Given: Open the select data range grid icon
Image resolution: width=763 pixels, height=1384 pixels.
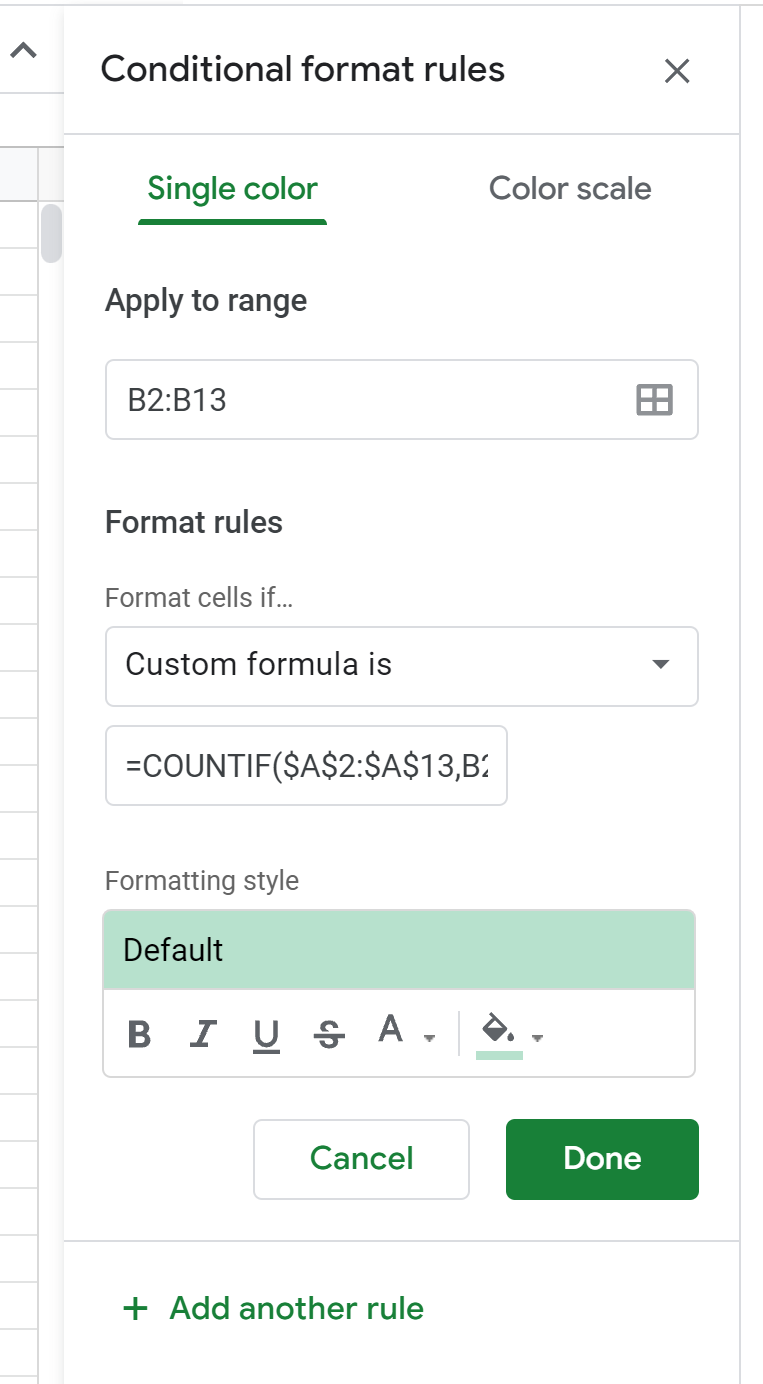Looking at the screenshot, I should 655,400.
